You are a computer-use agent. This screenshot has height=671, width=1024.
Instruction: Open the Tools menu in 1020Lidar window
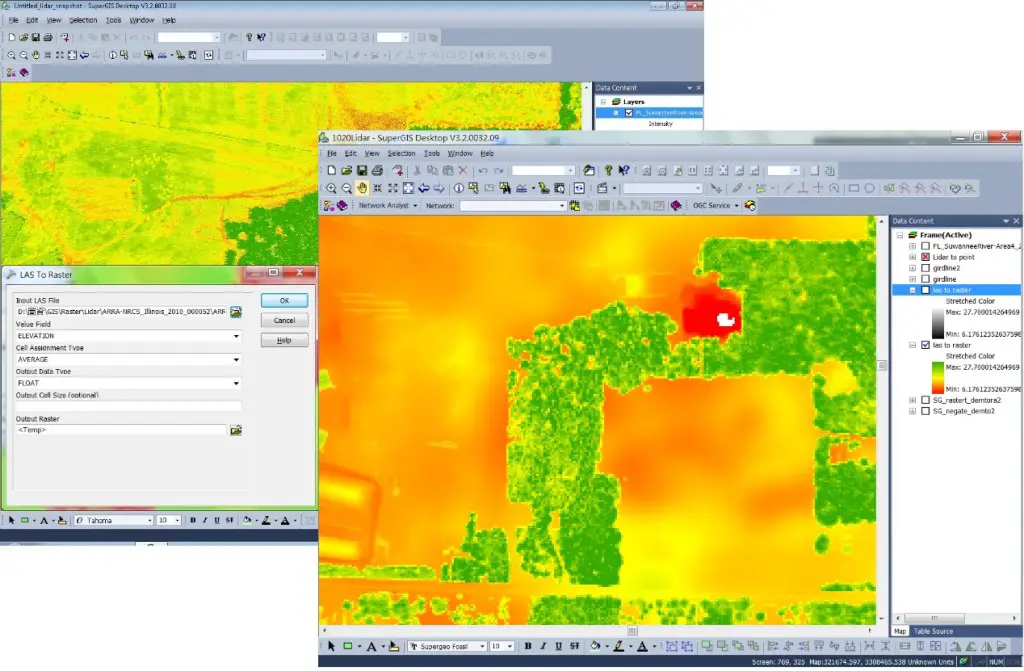(x=432, y=154)
